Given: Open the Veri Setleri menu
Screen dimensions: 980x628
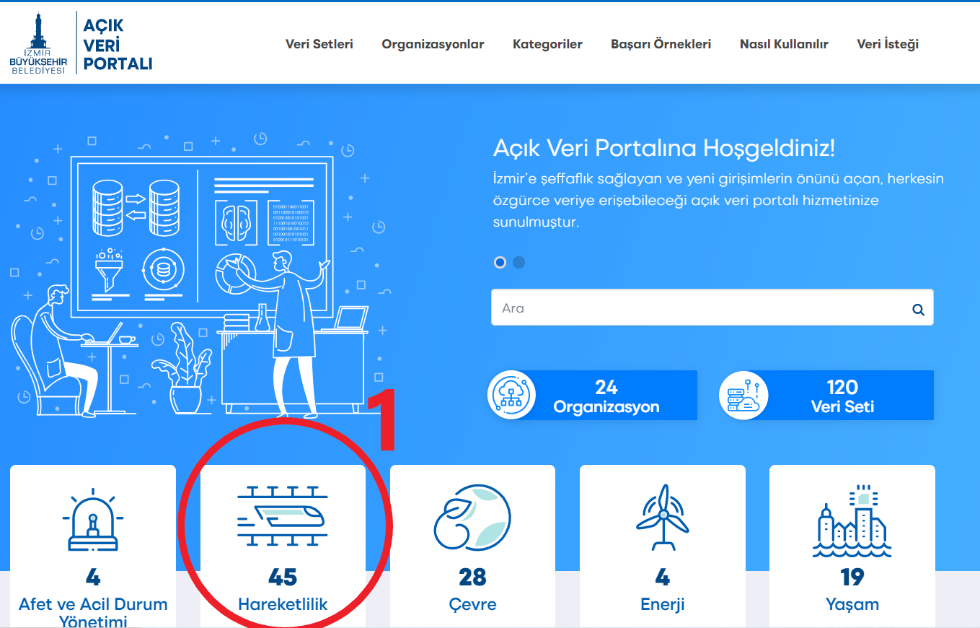Looking at the screenshot, I should pos(319,44).
